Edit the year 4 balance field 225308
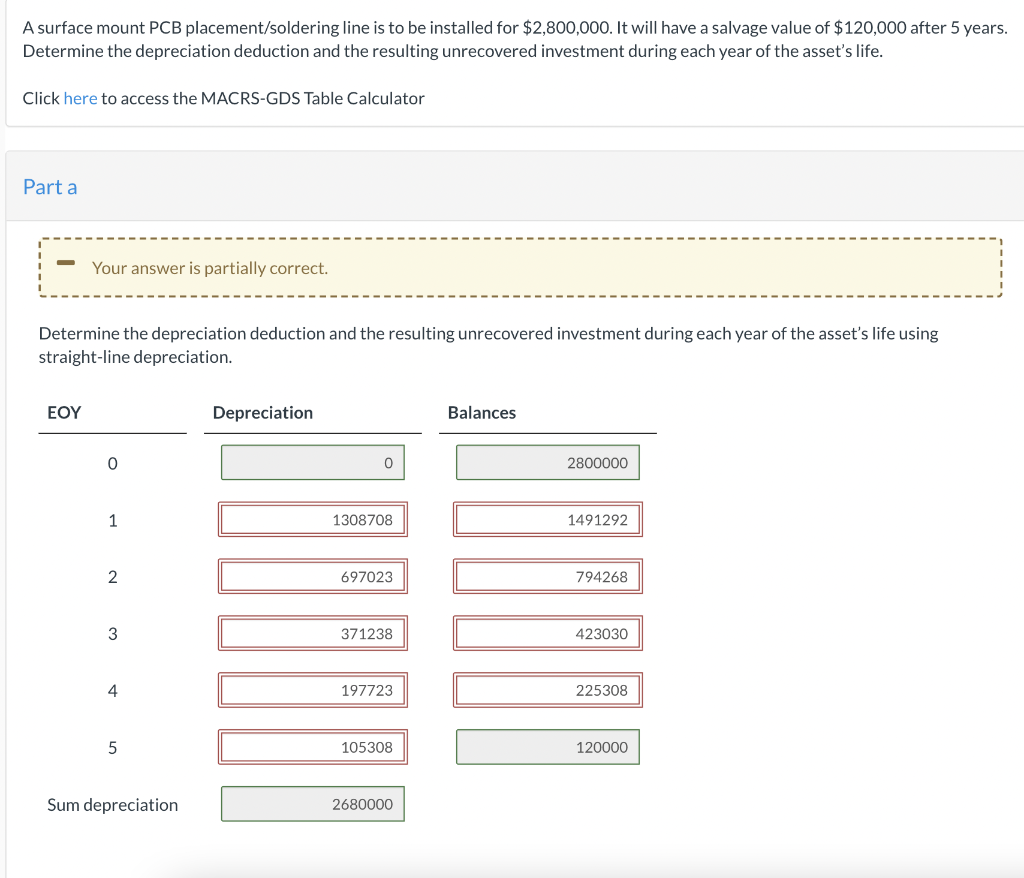The width and height of the screenshot is (1024, 878). (x=548, y=690)
